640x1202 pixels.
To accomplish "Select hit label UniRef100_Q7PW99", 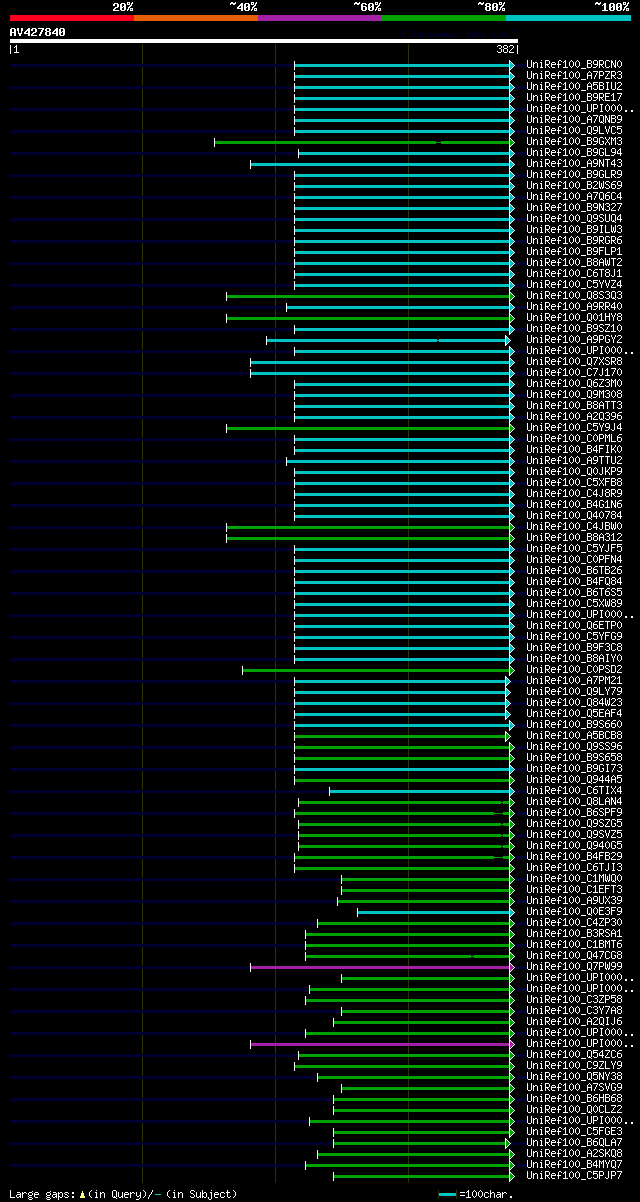I will click(x=575, y=967).
